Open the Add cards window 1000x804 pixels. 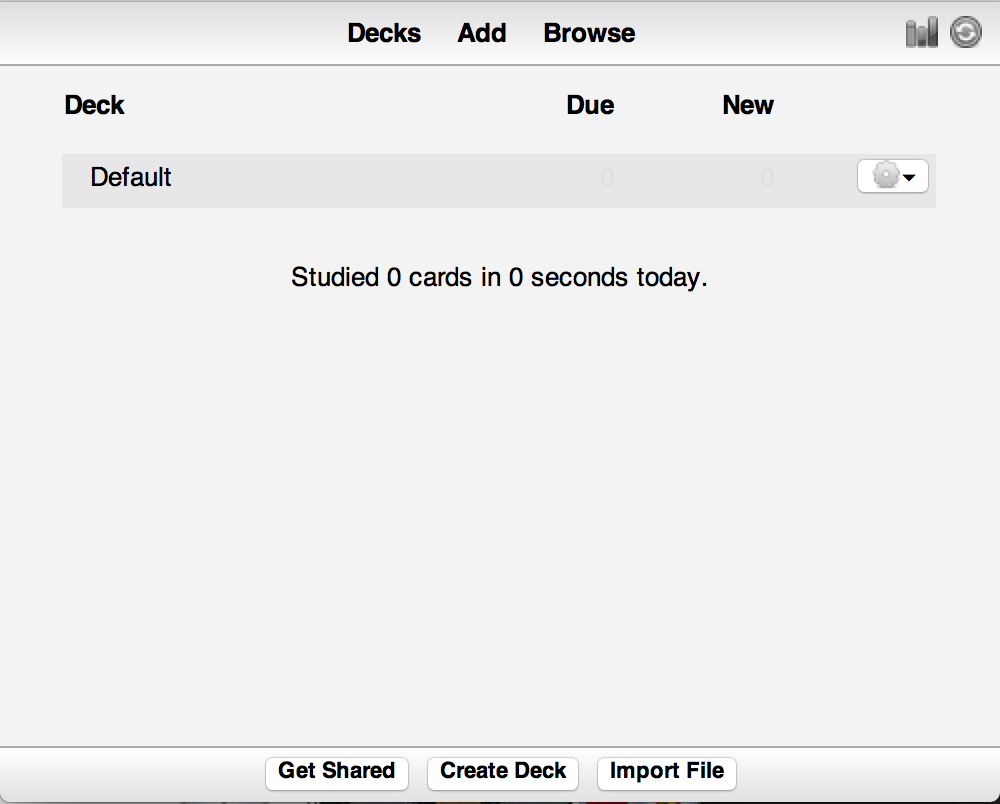(x=482, y=33)
